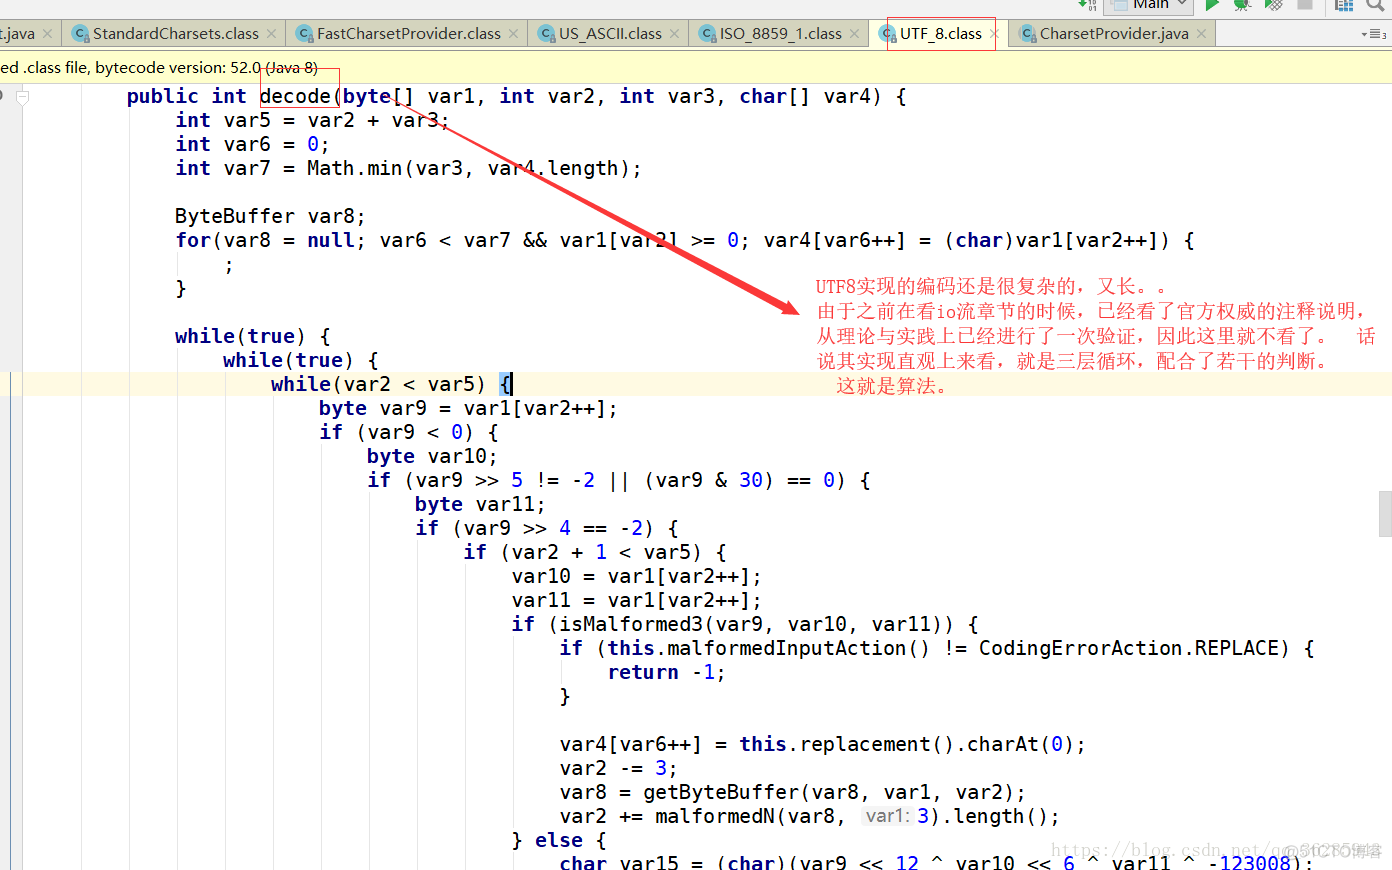Viewport: 1392px width, 870px height.
Task: Switch to the FastCharsetProvider.class tab
Action: pos(408,34)
